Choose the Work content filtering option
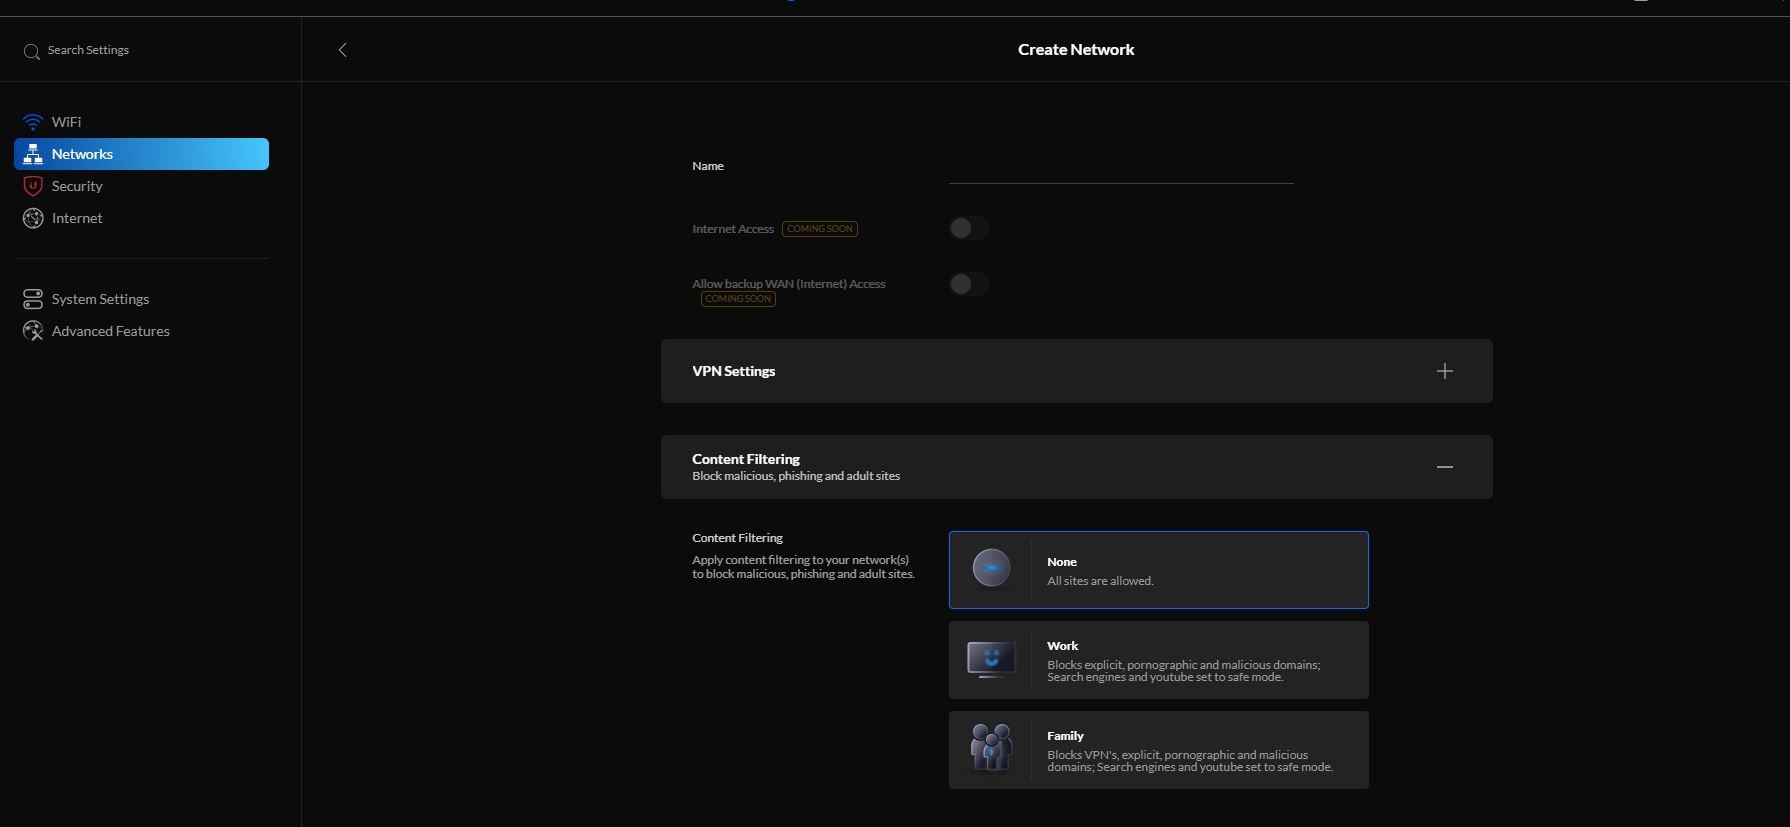Viewport: 1790px width, 827px height. pyautogui.click(x=1158, y=660)
